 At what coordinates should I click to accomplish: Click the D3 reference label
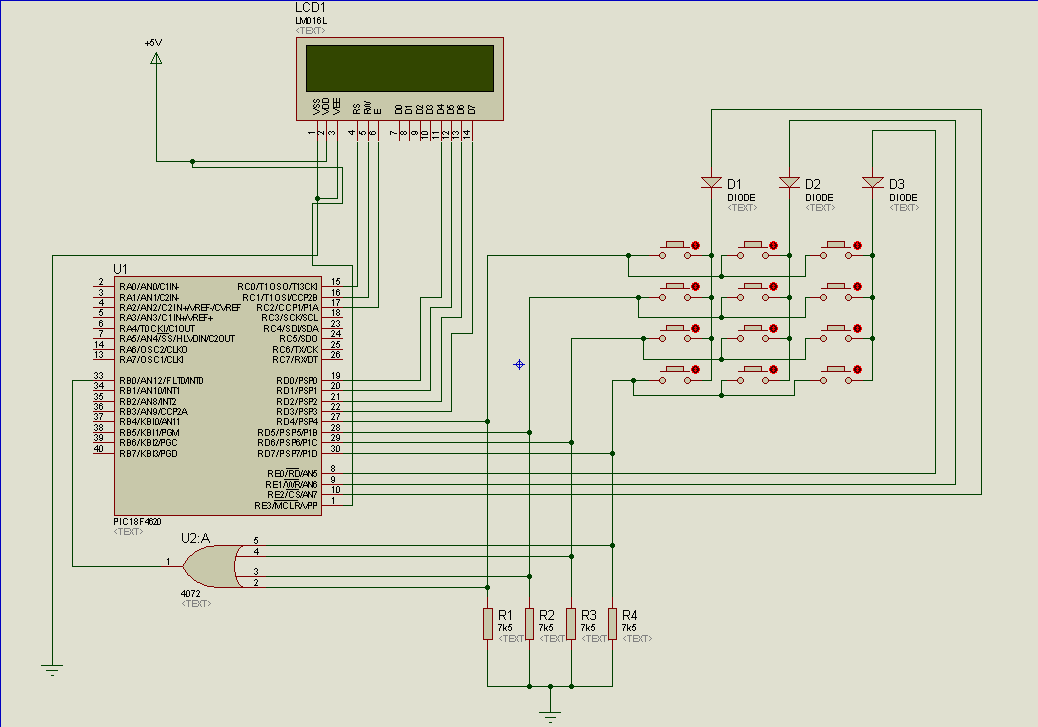click(896, 184)
